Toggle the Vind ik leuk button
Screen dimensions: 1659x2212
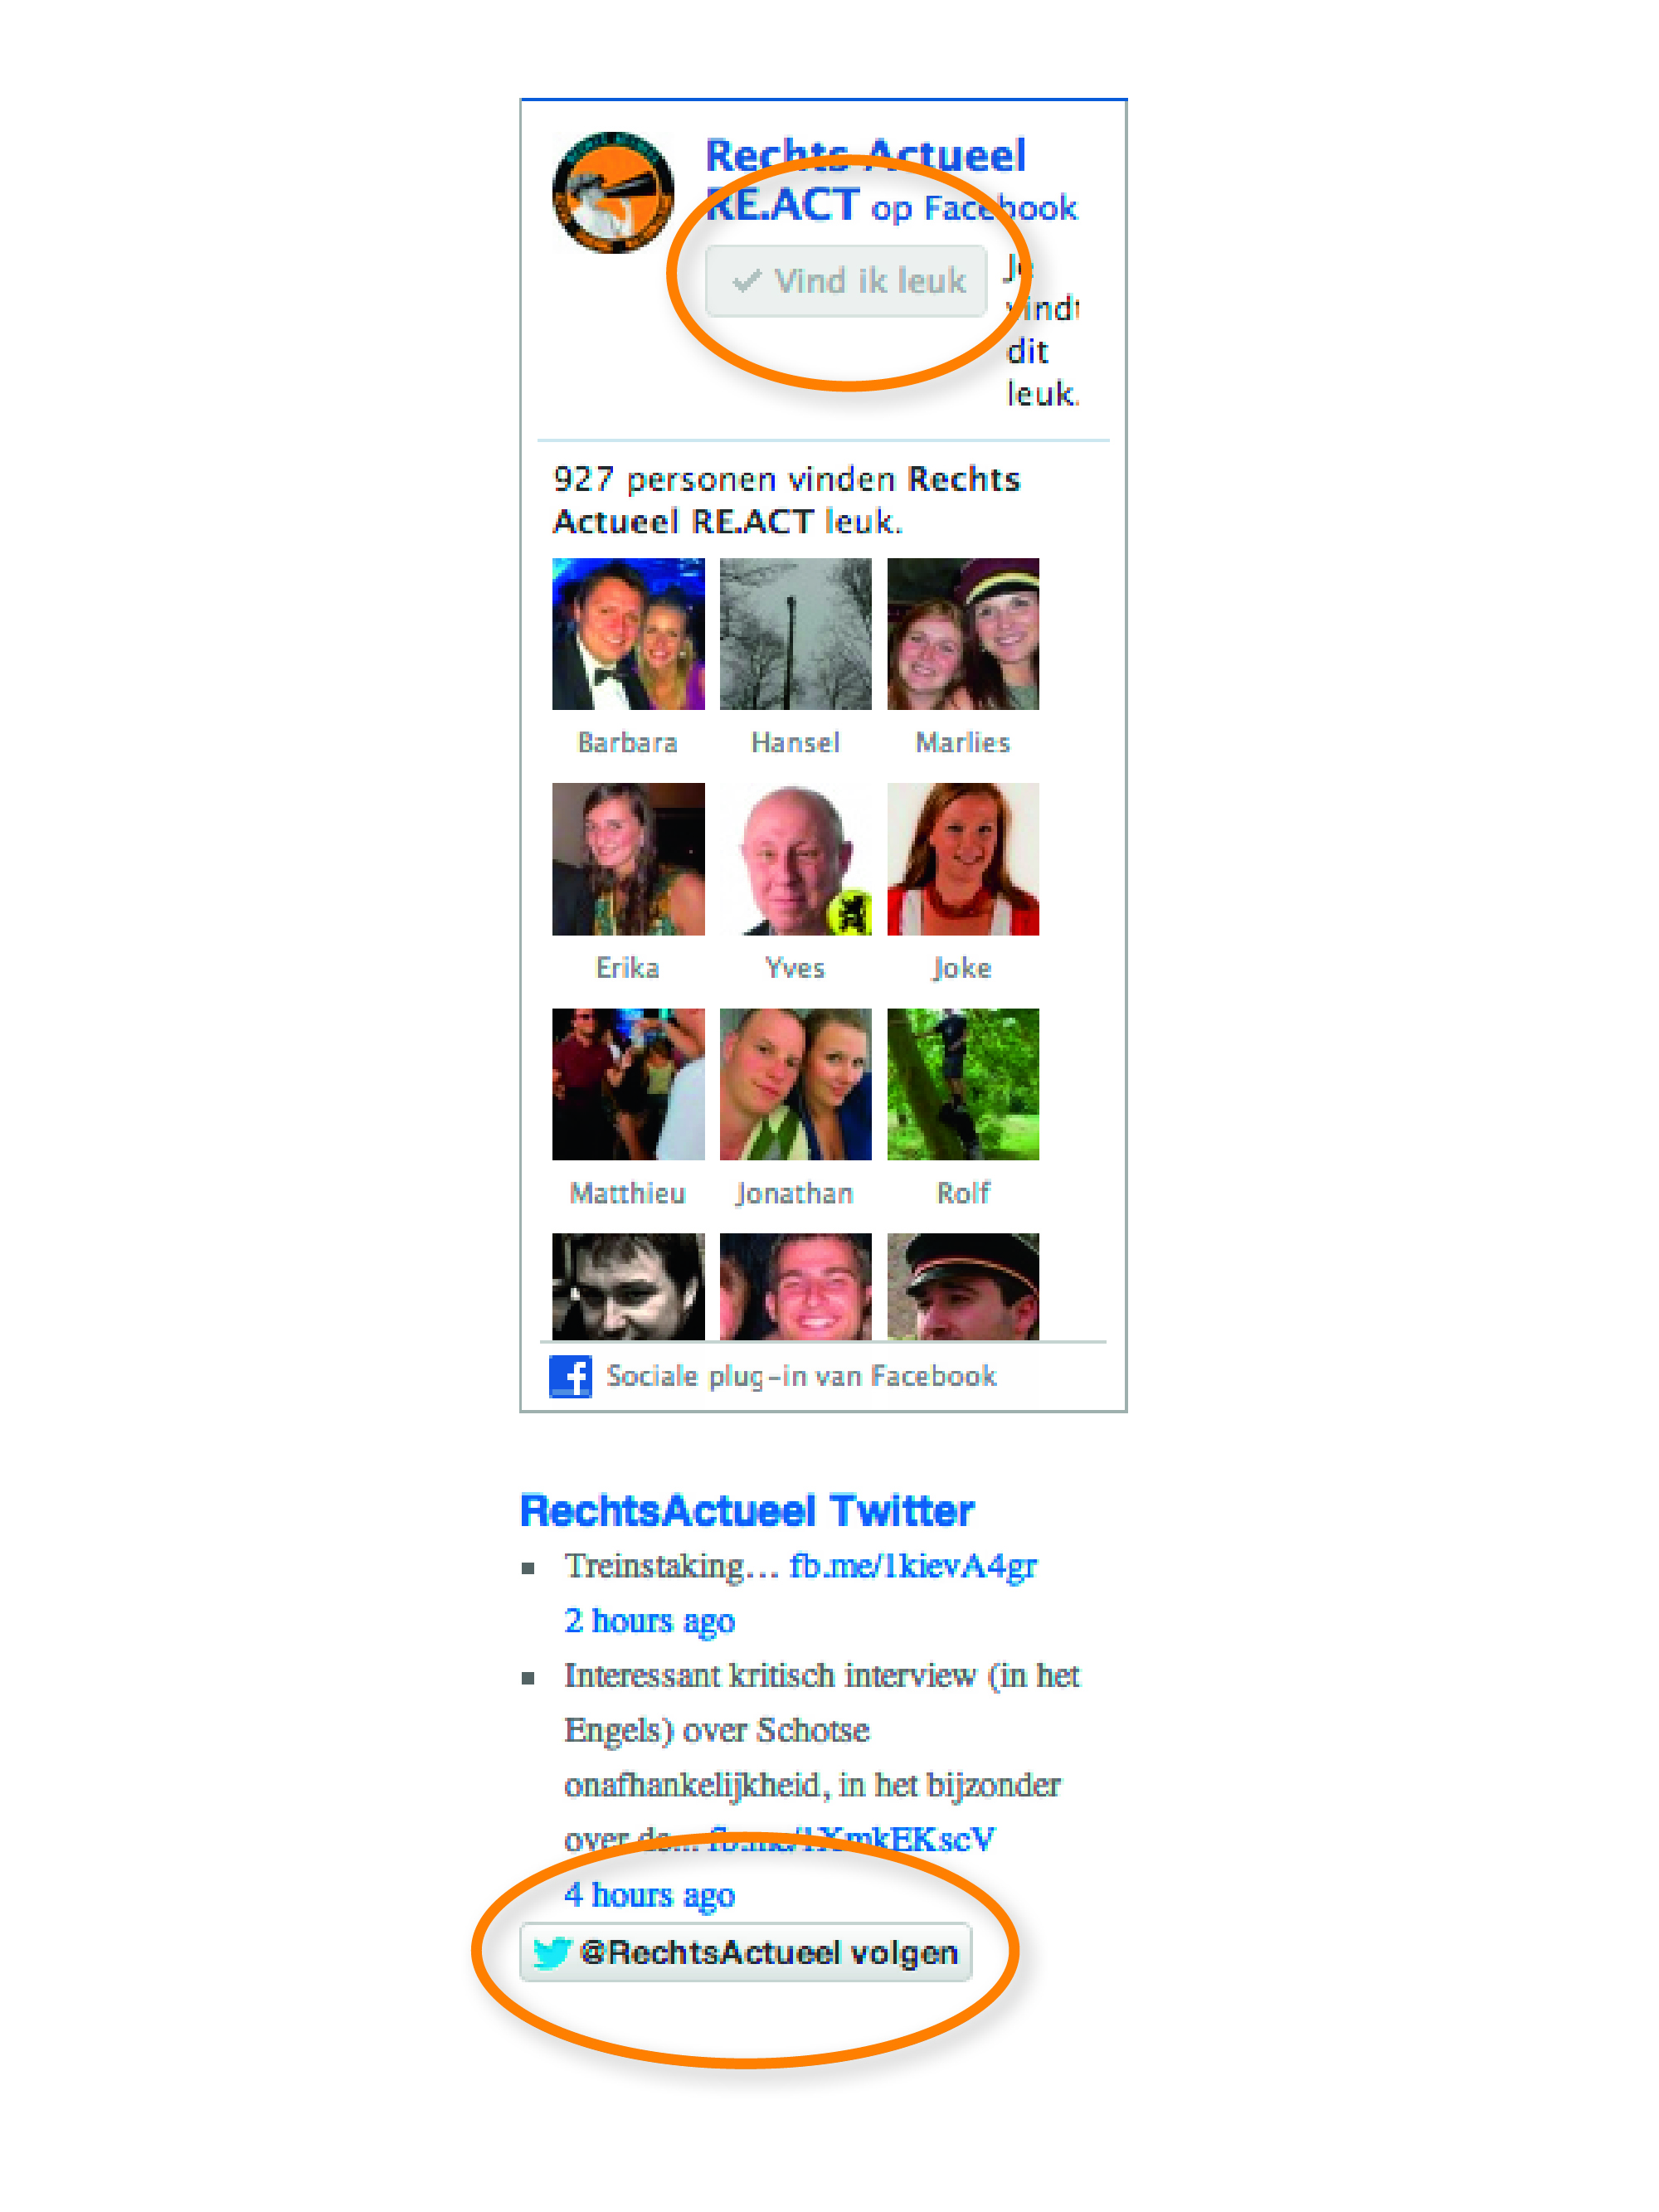846,281
